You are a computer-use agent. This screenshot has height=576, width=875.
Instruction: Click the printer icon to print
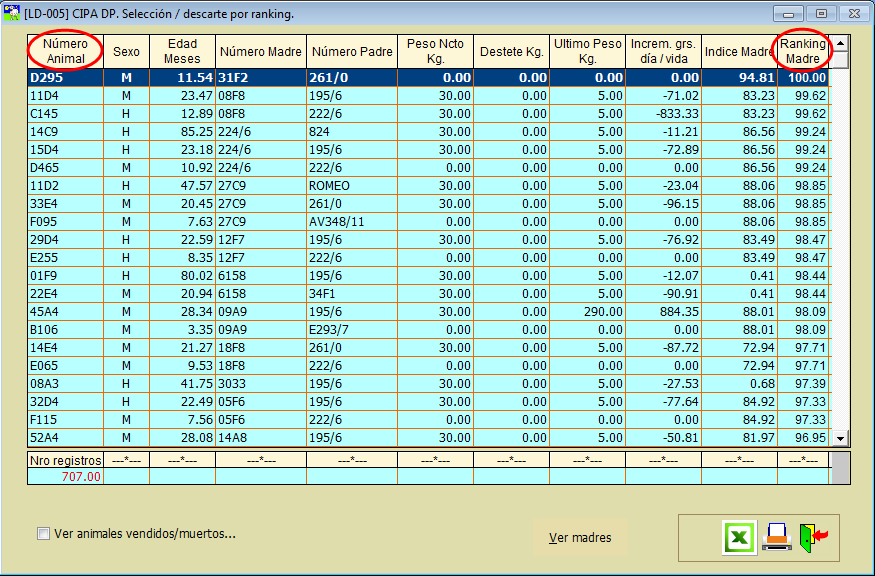777,538
